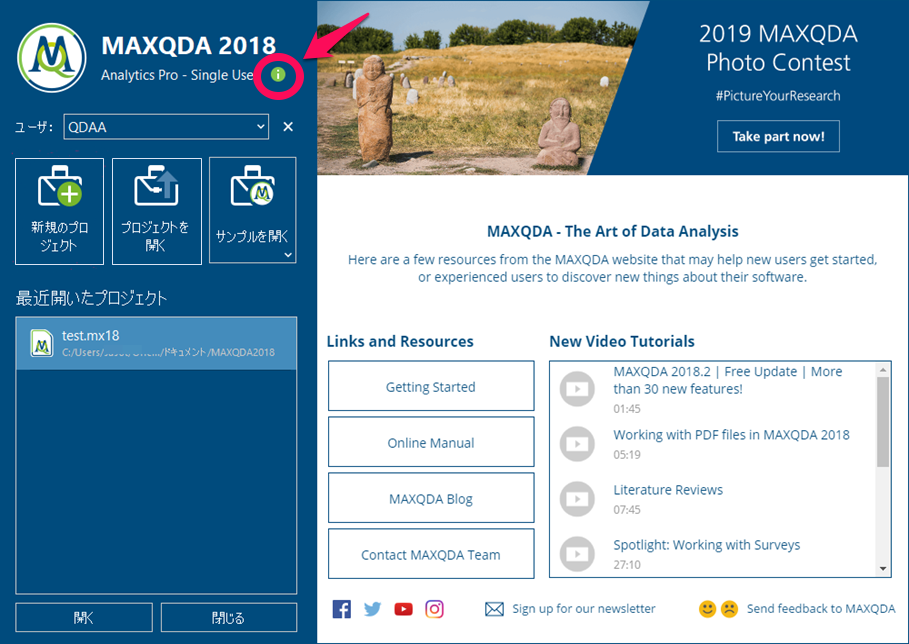909x644 pixels.
Task: Open the Twitter icon
Action: point(372,609)
